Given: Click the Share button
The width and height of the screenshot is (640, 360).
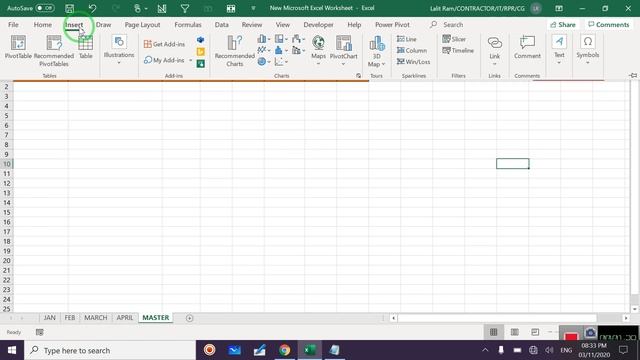Looking at the screenshot, I should [563, 24].
